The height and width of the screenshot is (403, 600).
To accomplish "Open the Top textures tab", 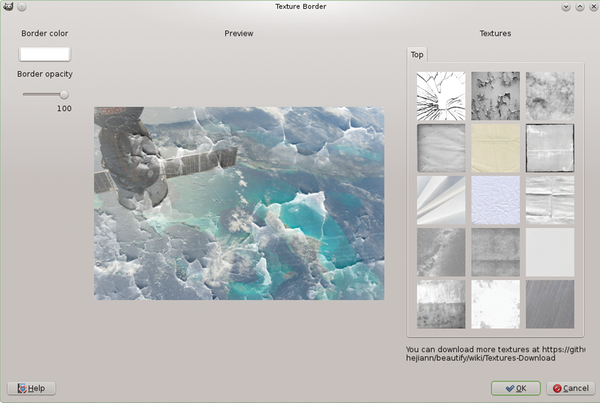I will (417, 55).
